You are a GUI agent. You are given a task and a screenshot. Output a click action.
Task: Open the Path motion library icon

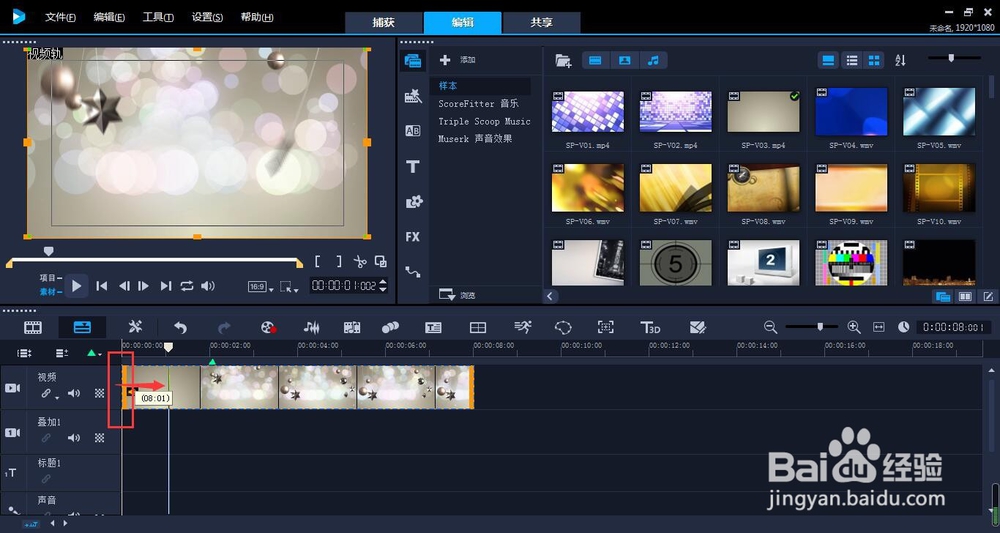click(x=413, y=272)
